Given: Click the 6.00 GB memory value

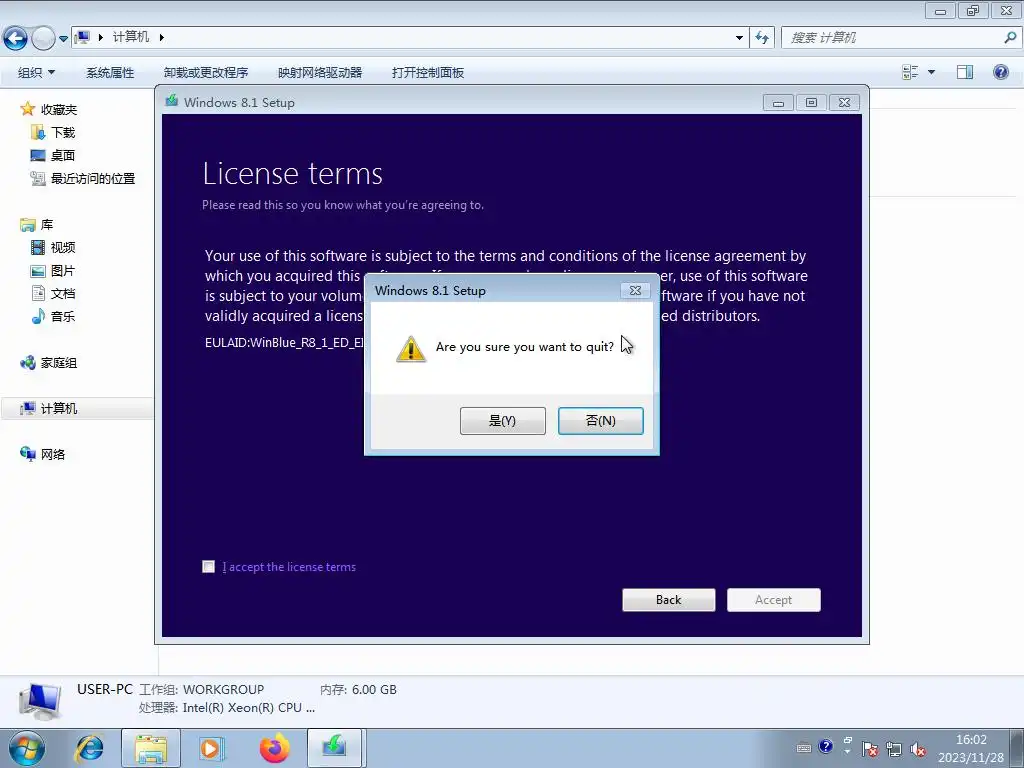Looking at the screenshot, I should pos(374,690).
